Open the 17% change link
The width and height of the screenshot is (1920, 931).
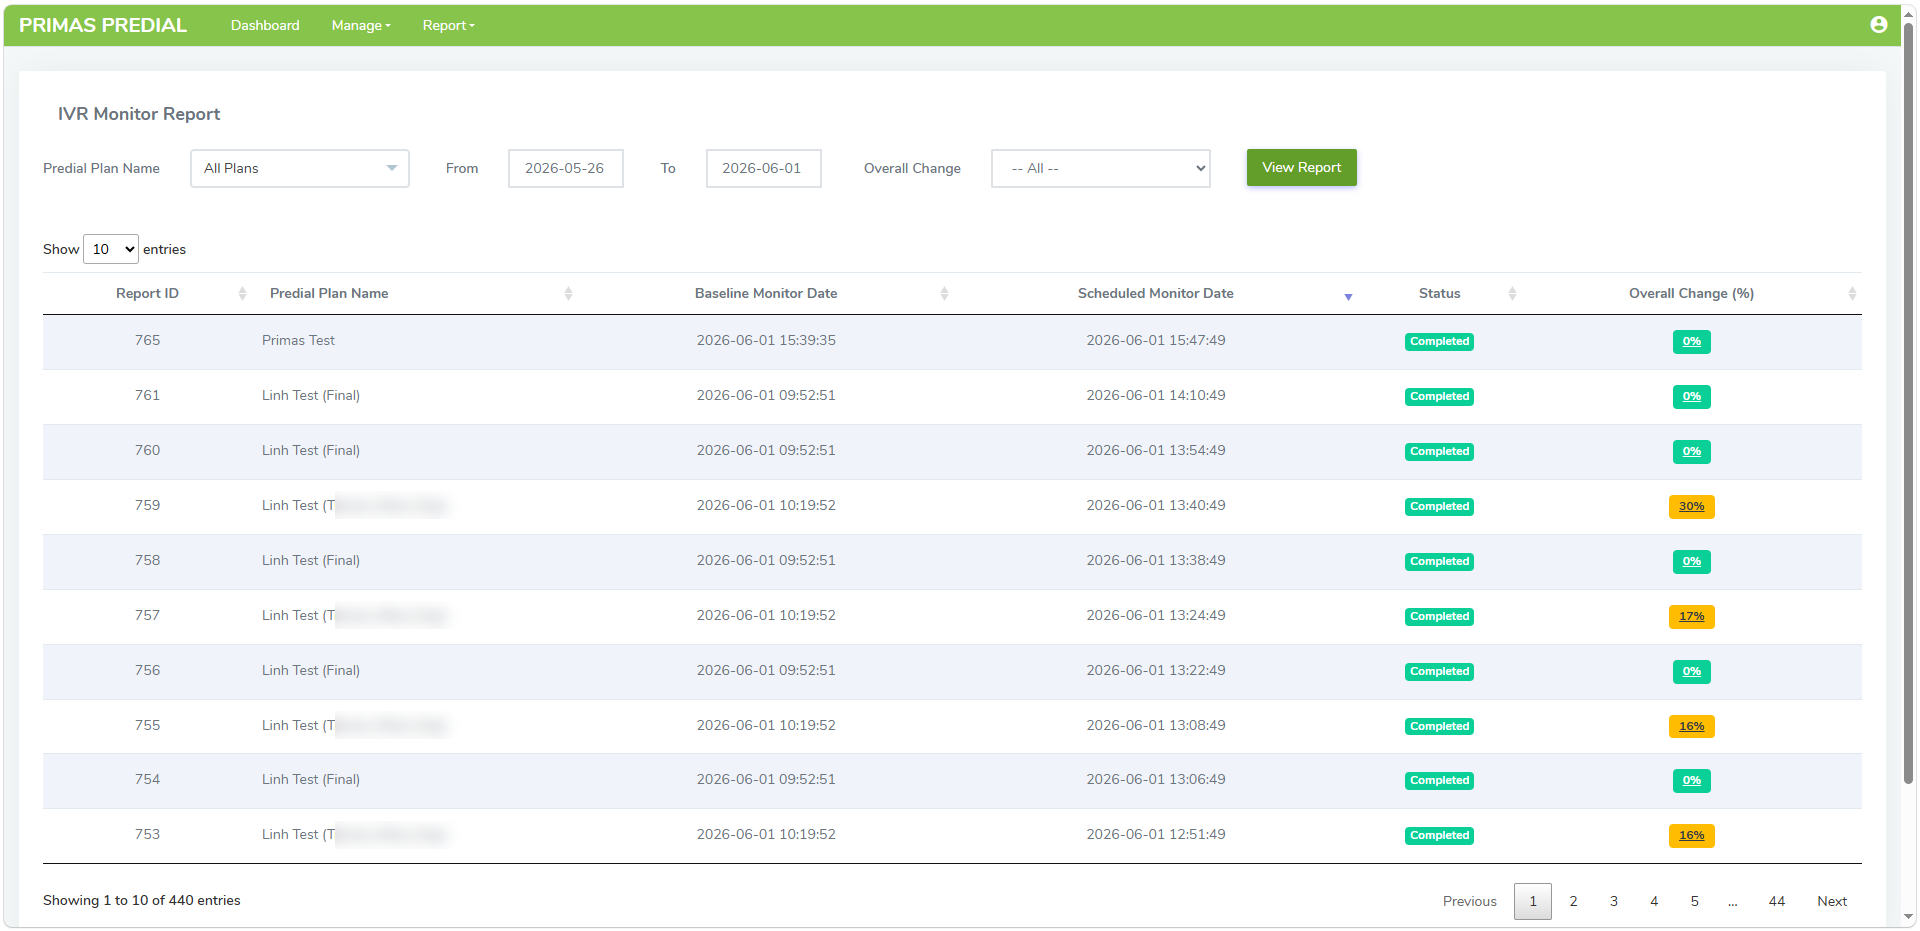(1691, 617)
